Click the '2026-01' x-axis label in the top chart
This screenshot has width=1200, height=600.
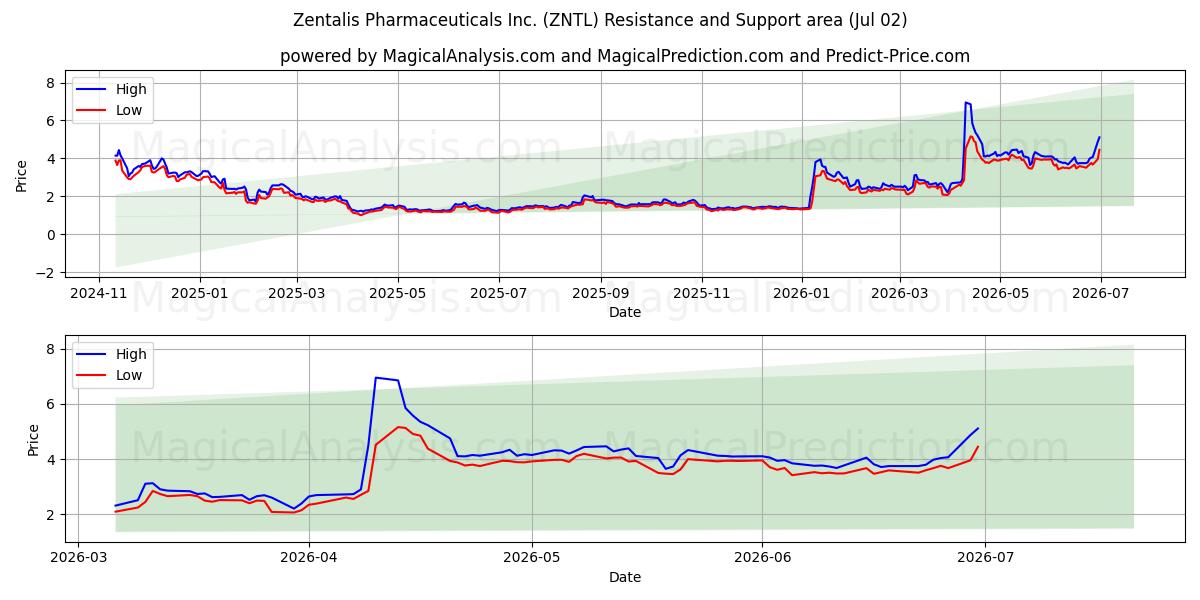802,294
